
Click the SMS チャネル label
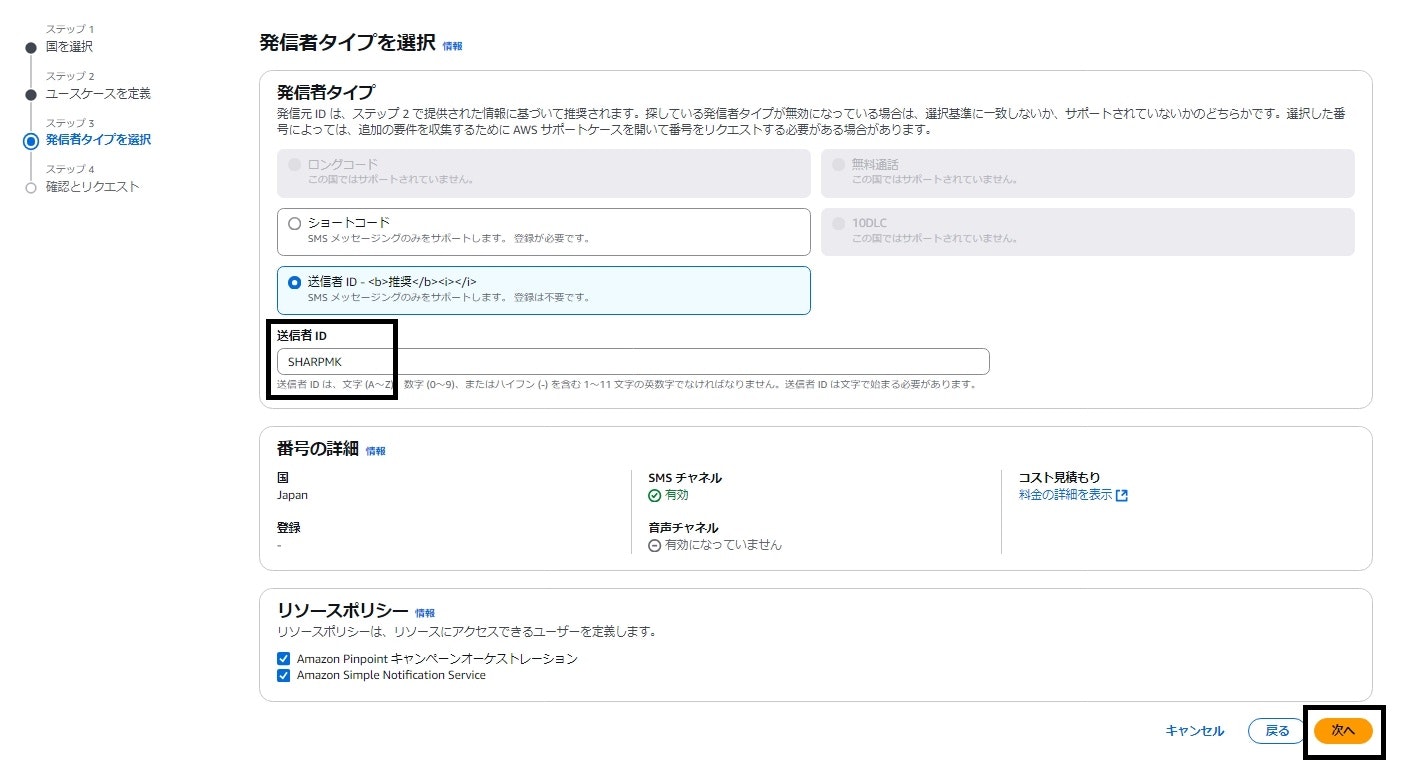pyautogui.click(x=685, y=478)
